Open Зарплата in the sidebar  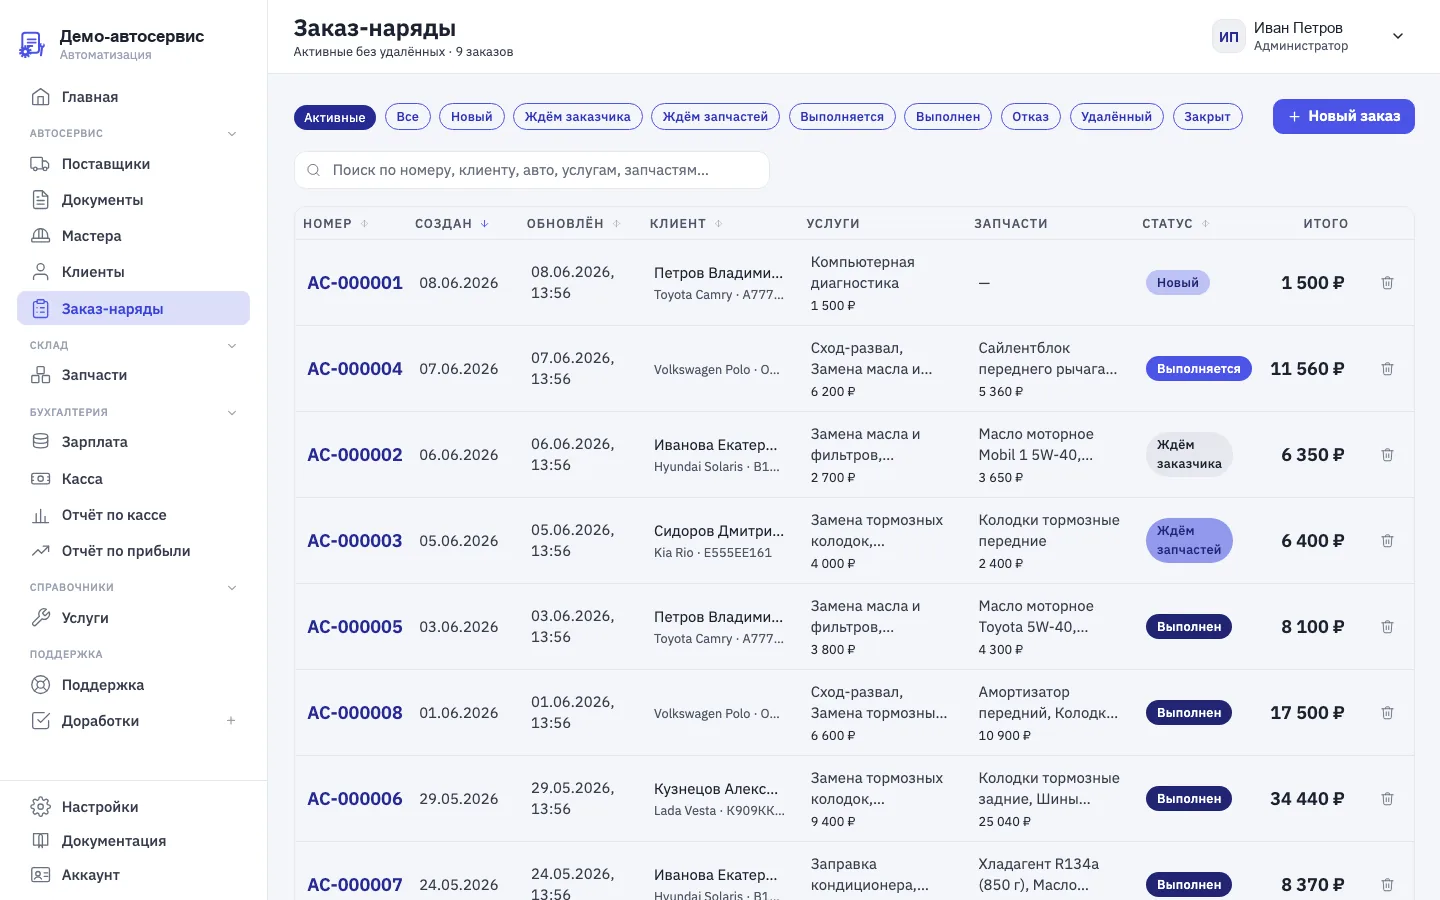tap(133, 442)
